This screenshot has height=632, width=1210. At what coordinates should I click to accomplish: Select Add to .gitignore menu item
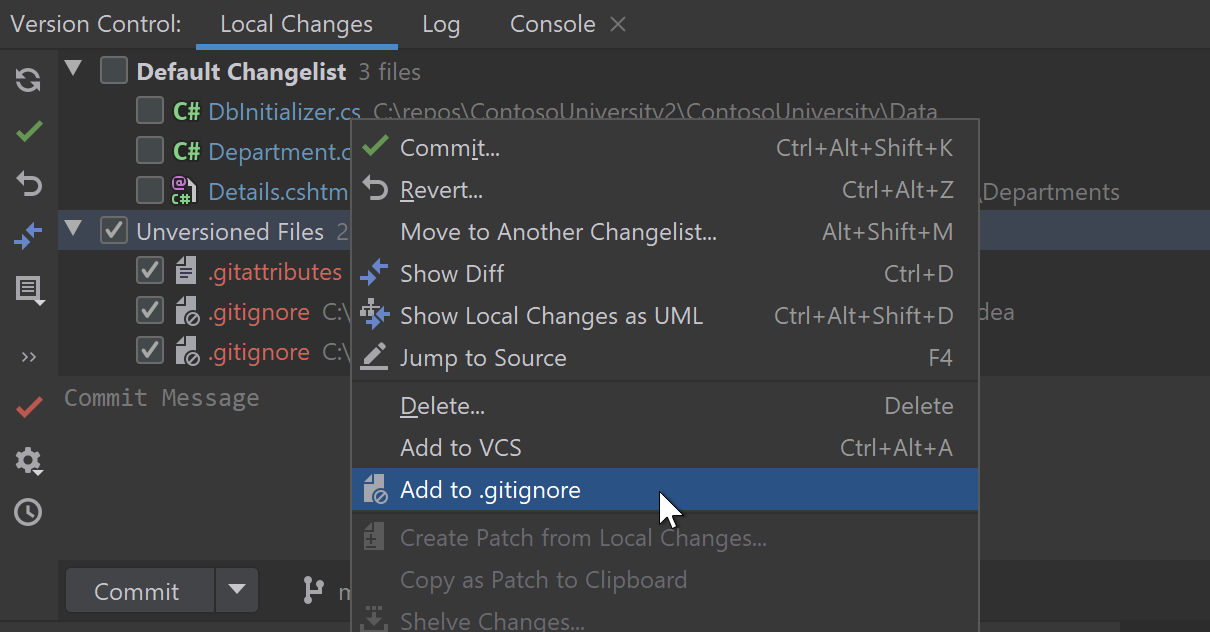[490, 490]
